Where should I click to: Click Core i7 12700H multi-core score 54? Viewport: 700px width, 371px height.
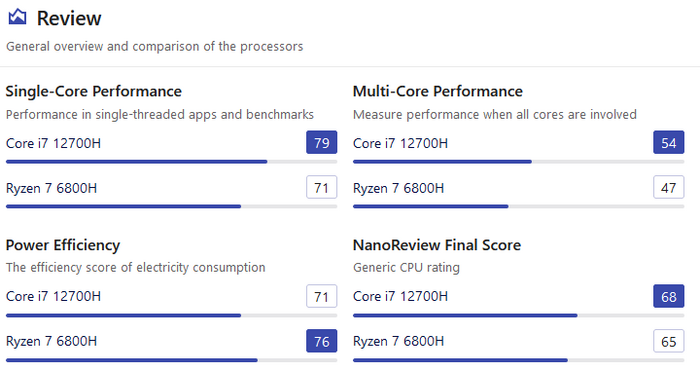[669, 143]
